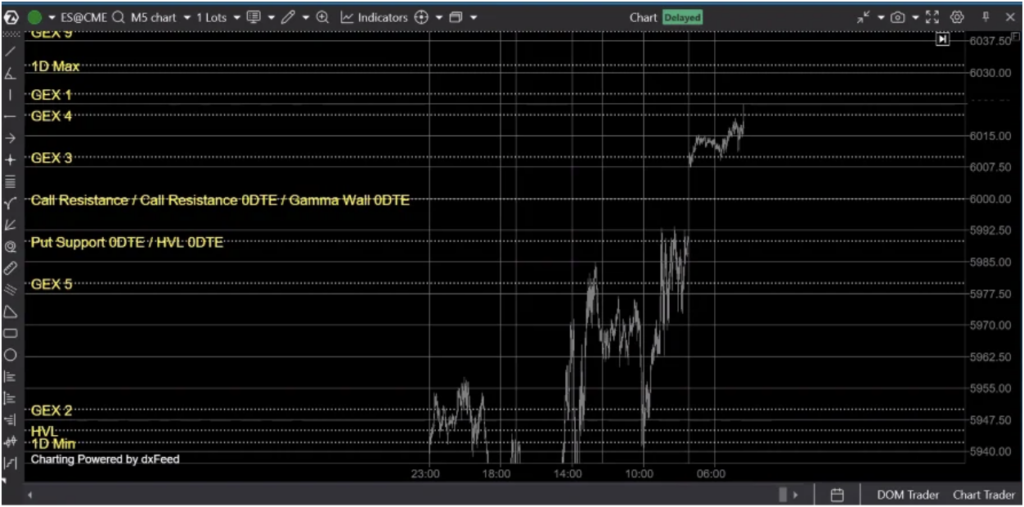Image resolution: width=1024 pixels, height=507 pixels.
Task: Select the horizontal line tool
Action: pos(10,116)
